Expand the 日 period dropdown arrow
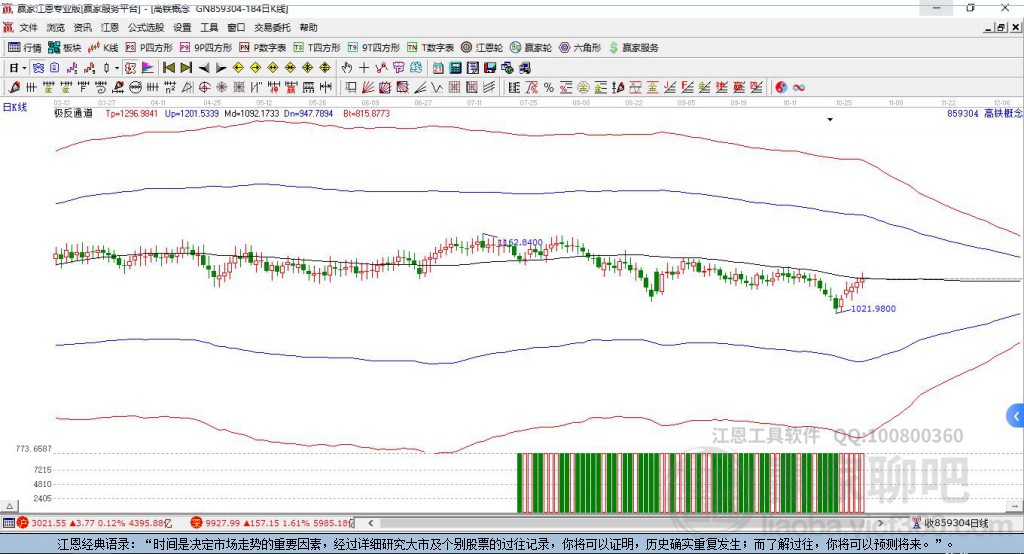Screen dimensions: 1024x554 point(25,68)
